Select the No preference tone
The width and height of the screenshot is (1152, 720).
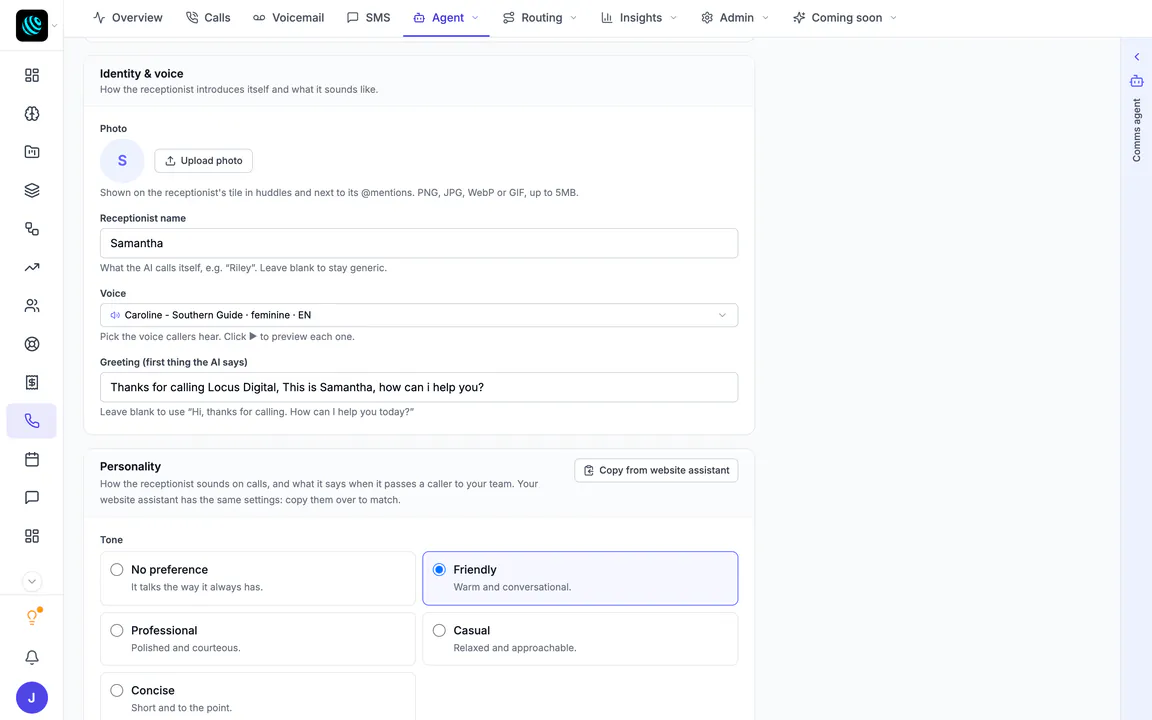click(258, 578)
